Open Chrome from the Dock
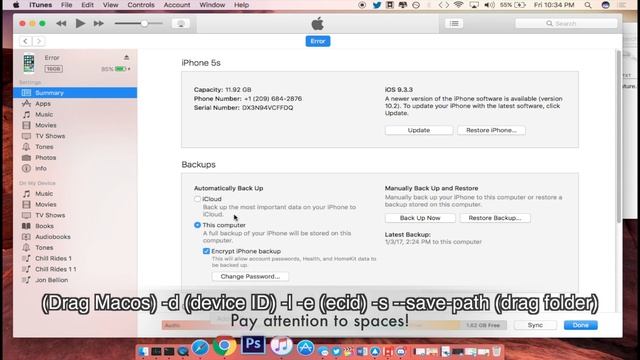Viewport: 640px width, 360px height. [224, 347]
